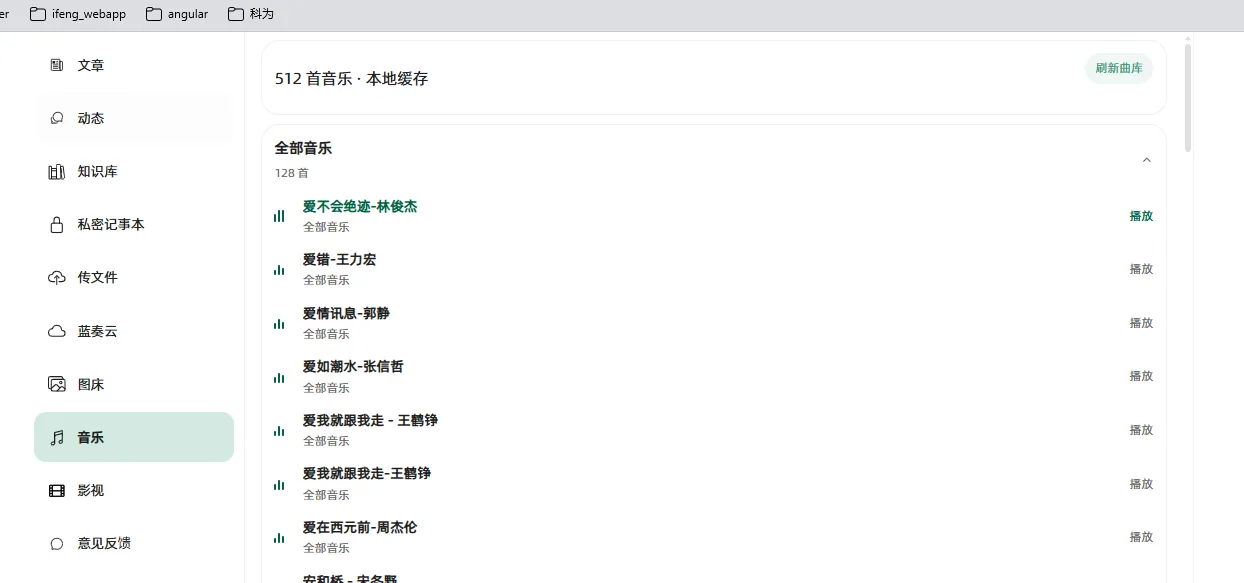Click equalizer bars icon beside 爱如潮水-张信哲

pos(279,377)
